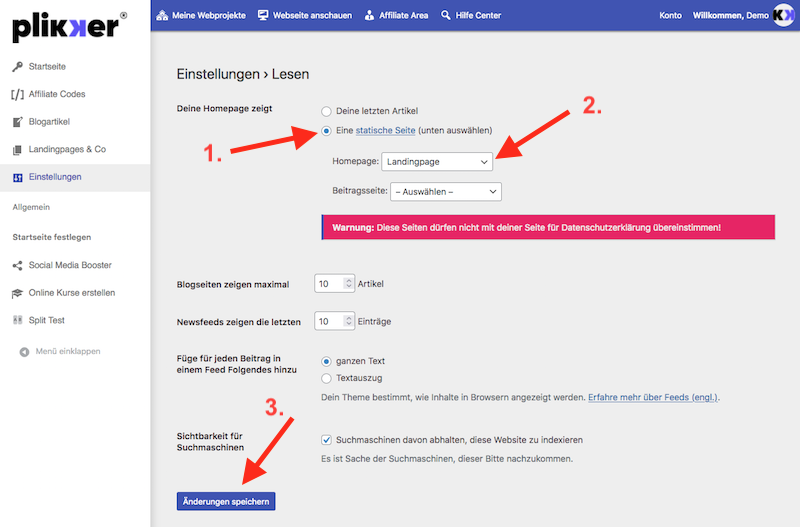Select the 'Deine letzten Artikel' radio button
The width and height of the screenshot is (800, 527).
[x=326, y=111]
